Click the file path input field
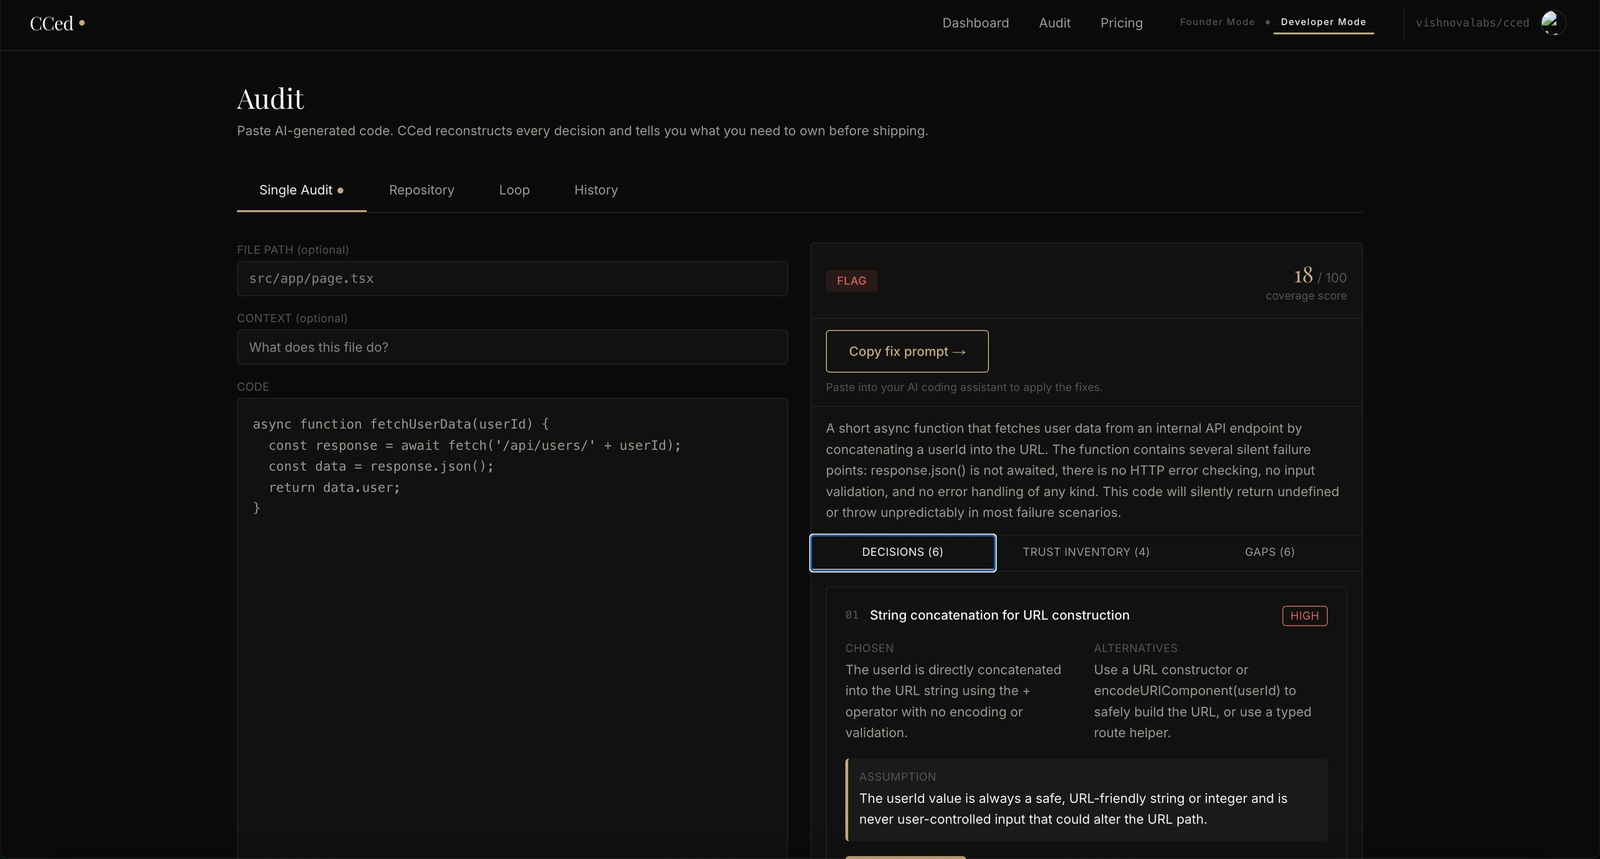This screenshot has height=859, width=1600. (512, 279)
